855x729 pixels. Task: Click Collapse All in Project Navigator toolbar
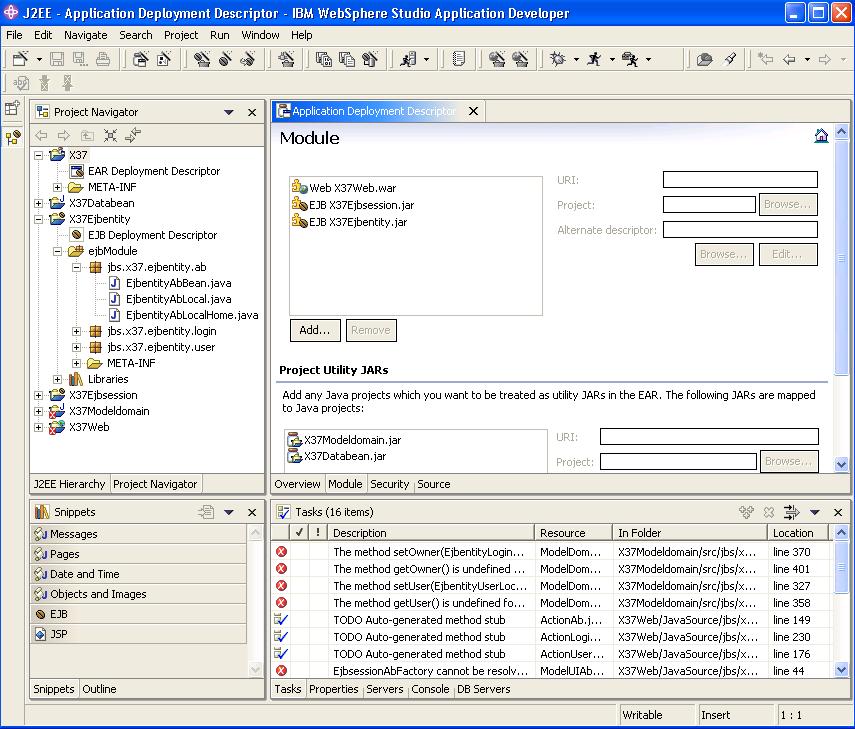point(110,135)
